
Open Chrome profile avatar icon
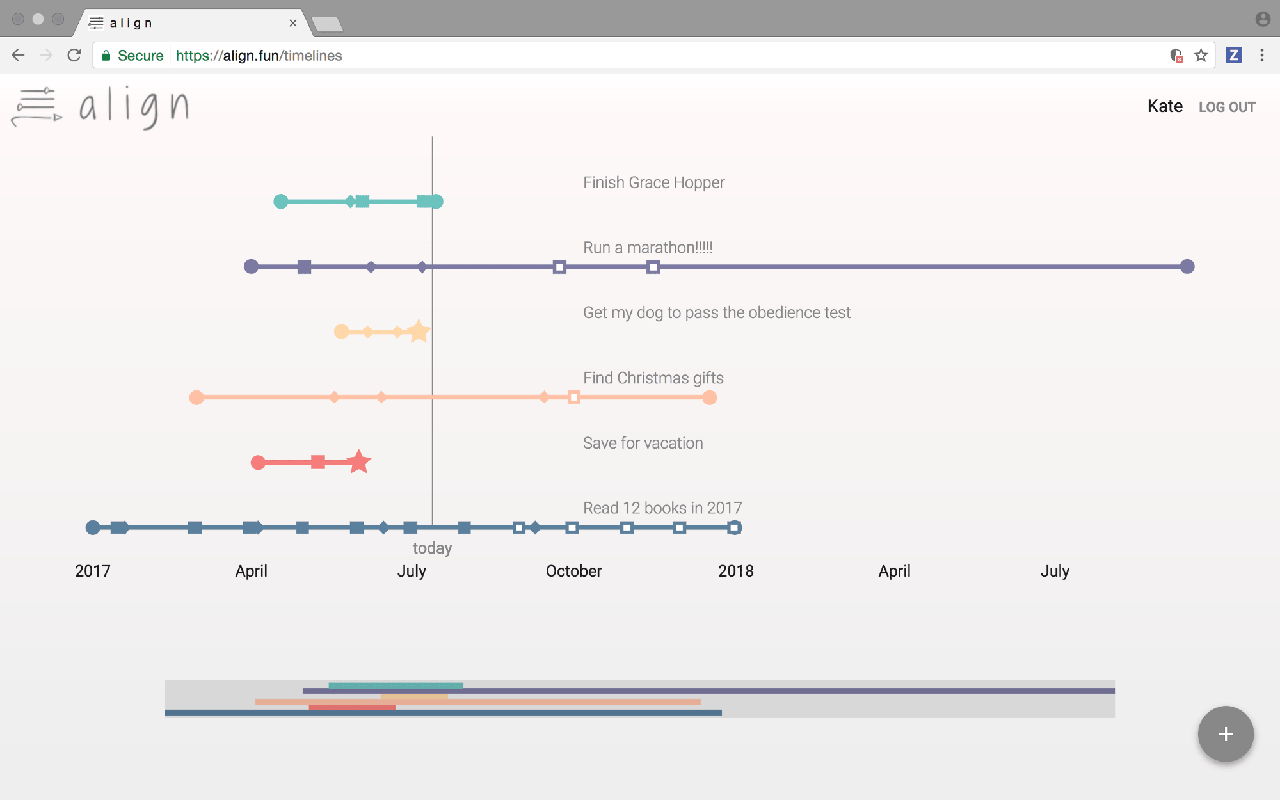1262,19
